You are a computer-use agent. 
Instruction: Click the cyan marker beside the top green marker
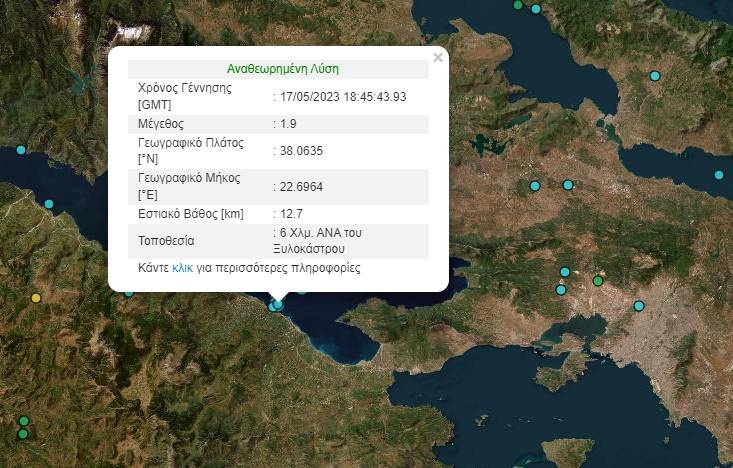click(x=537, y=9)
